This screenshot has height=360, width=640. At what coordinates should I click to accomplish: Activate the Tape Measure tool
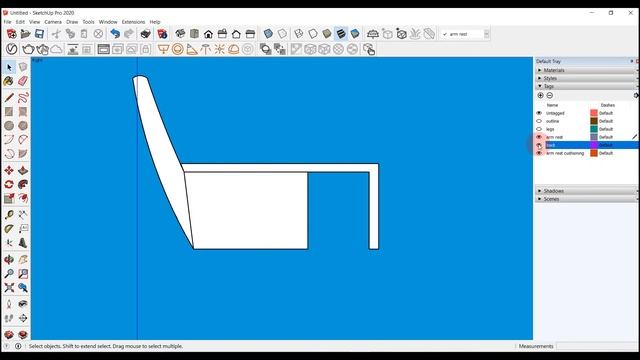[x=9, y=215]
